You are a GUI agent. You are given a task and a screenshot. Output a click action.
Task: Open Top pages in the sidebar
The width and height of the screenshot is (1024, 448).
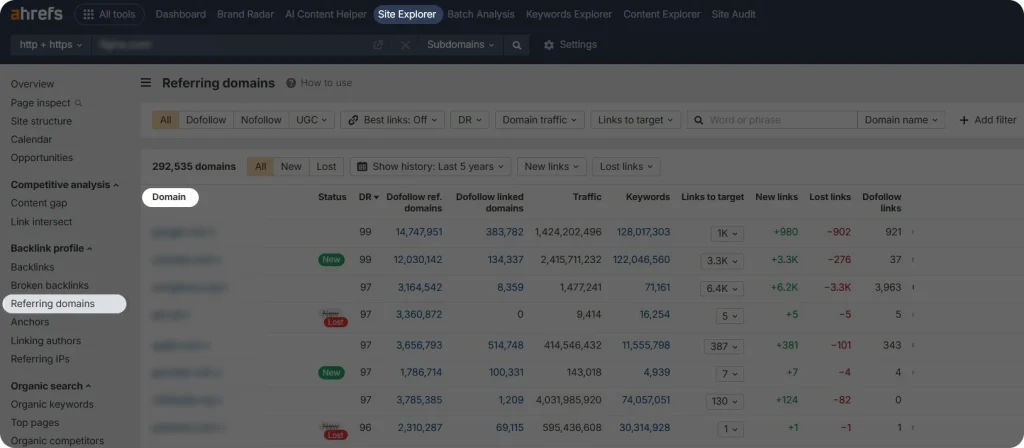(35, 423)
